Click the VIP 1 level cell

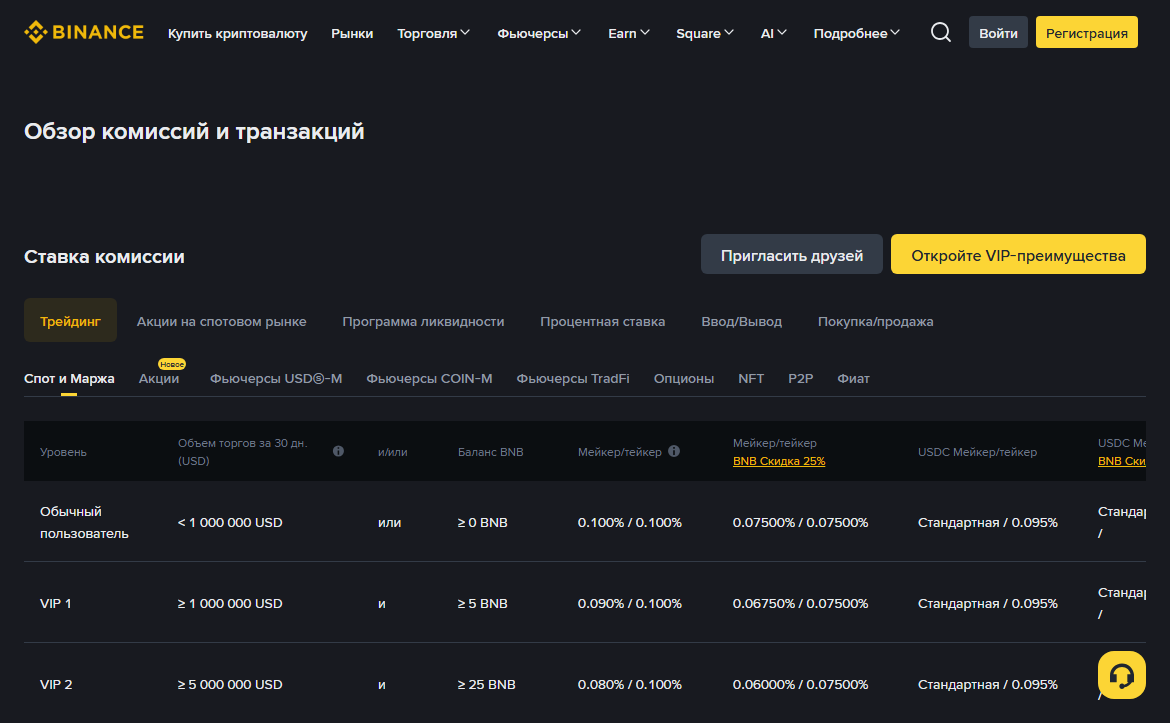[56, 604]
